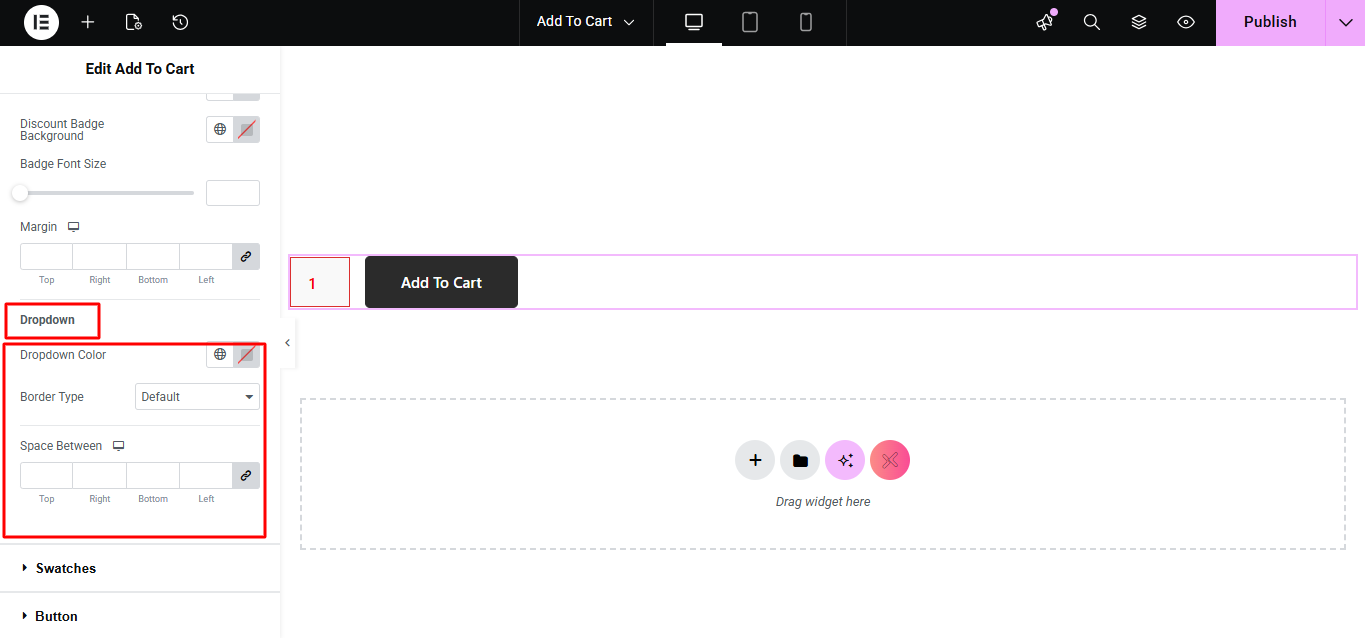Click the Elementor logo icon
The width and height of the screenshot is (1365, 638).
(41, 22)
